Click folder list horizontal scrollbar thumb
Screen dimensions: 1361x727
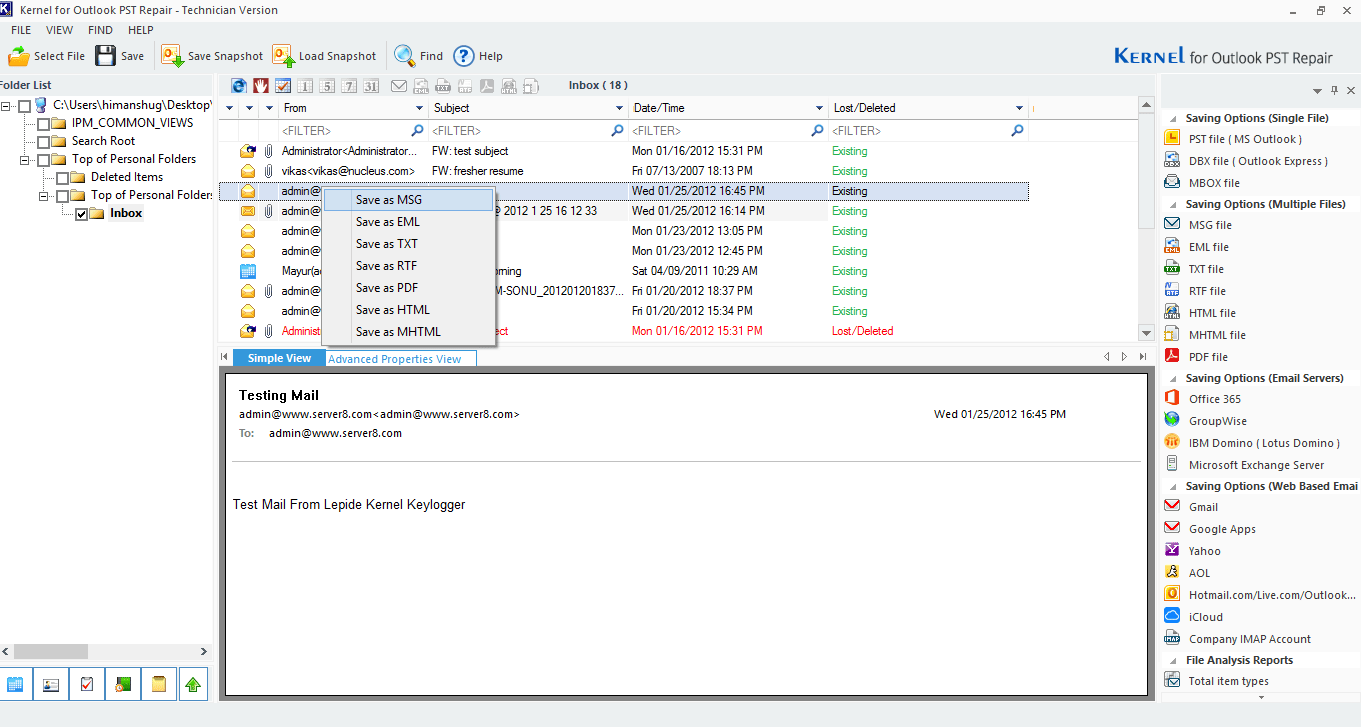point(51,651)
